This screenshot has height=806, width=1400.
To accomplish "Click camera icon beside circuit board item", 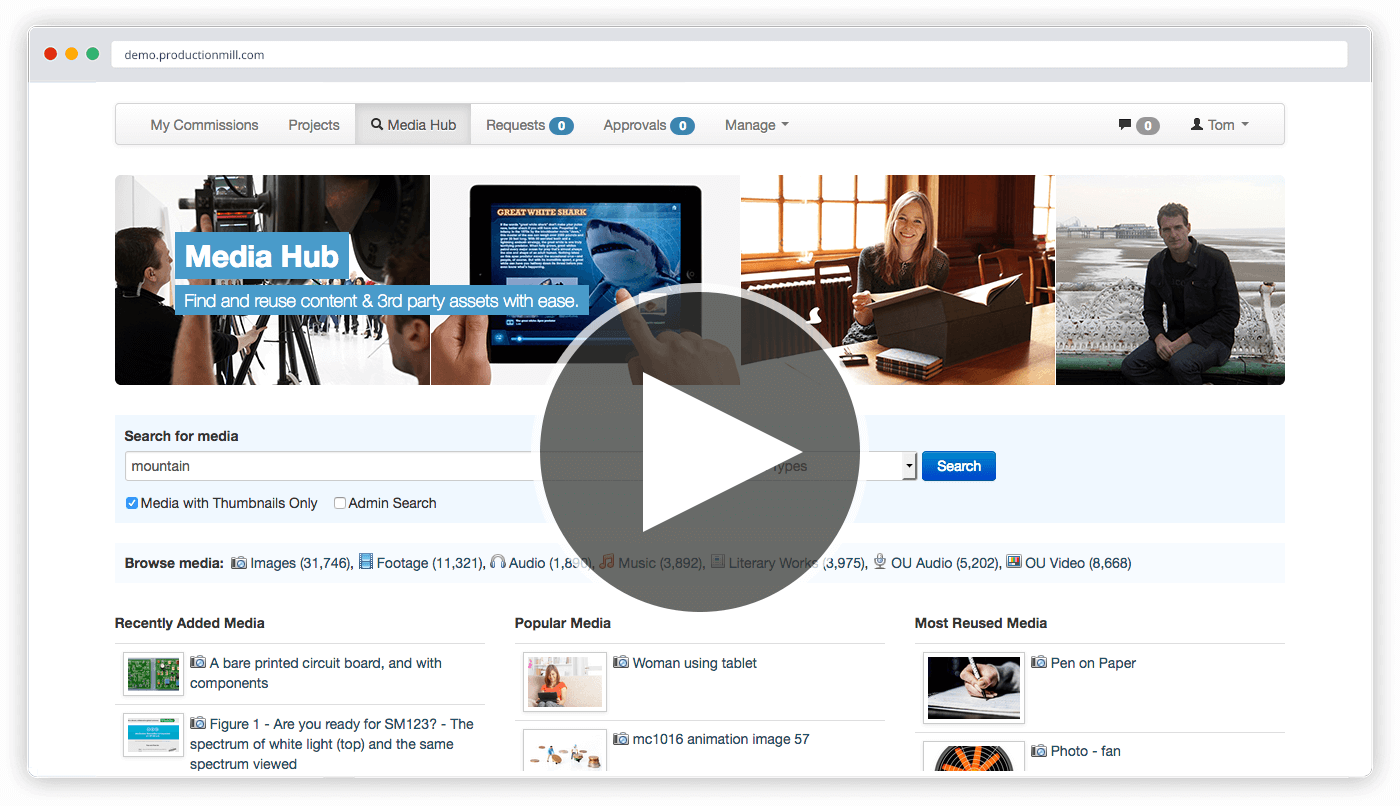I will [x=198, y=663].
